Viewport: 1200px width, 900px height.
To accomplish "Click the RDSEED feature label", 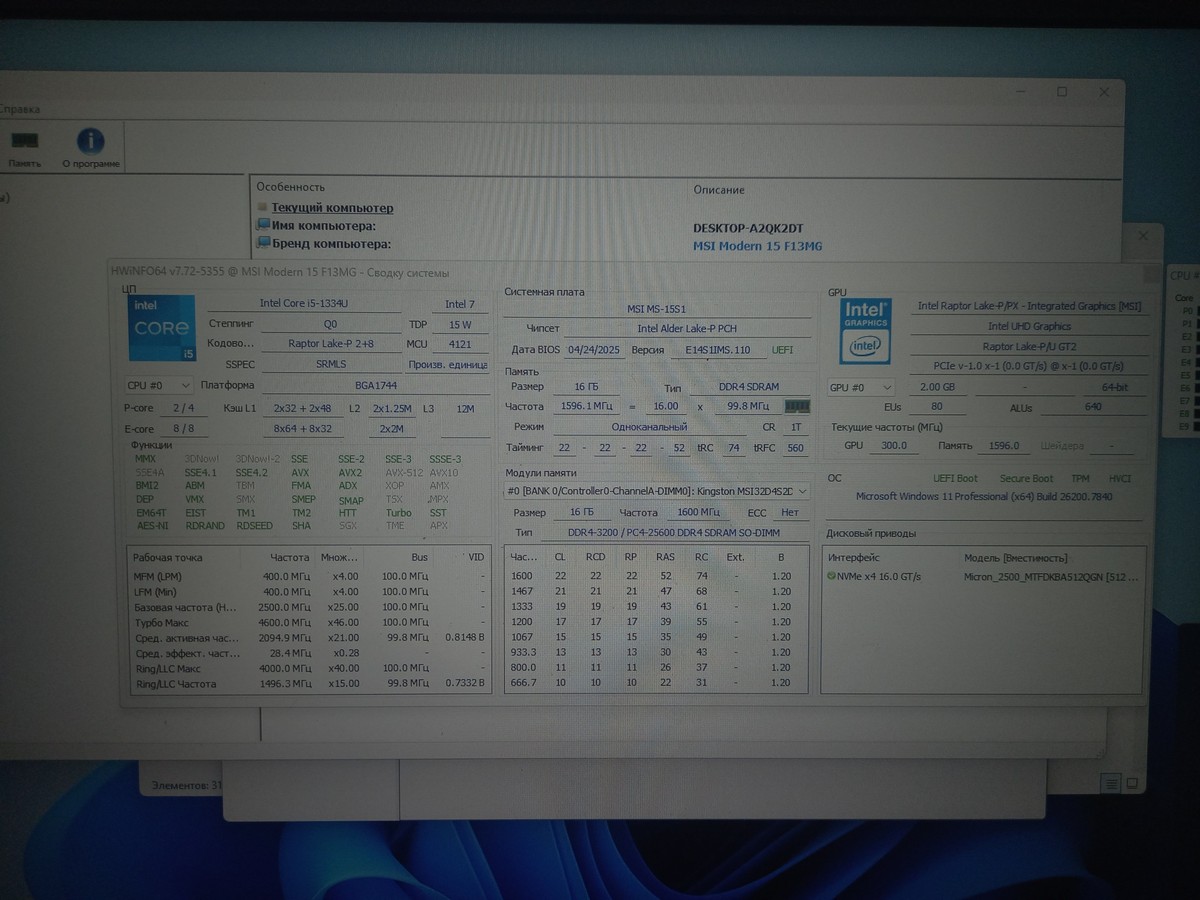I will pos(254,526).
